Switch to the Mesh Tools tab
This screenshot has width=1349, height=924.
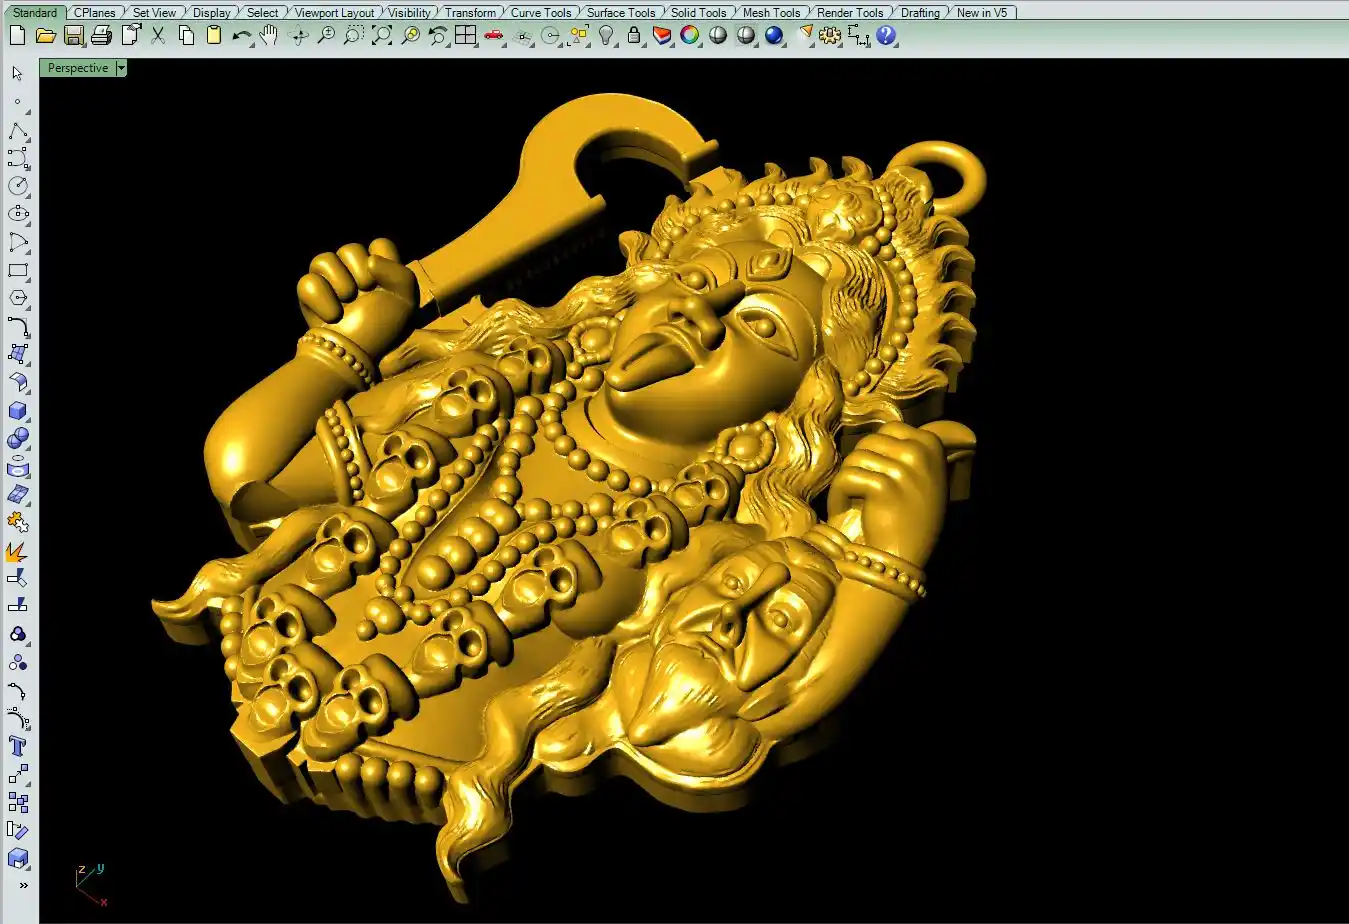771,12
